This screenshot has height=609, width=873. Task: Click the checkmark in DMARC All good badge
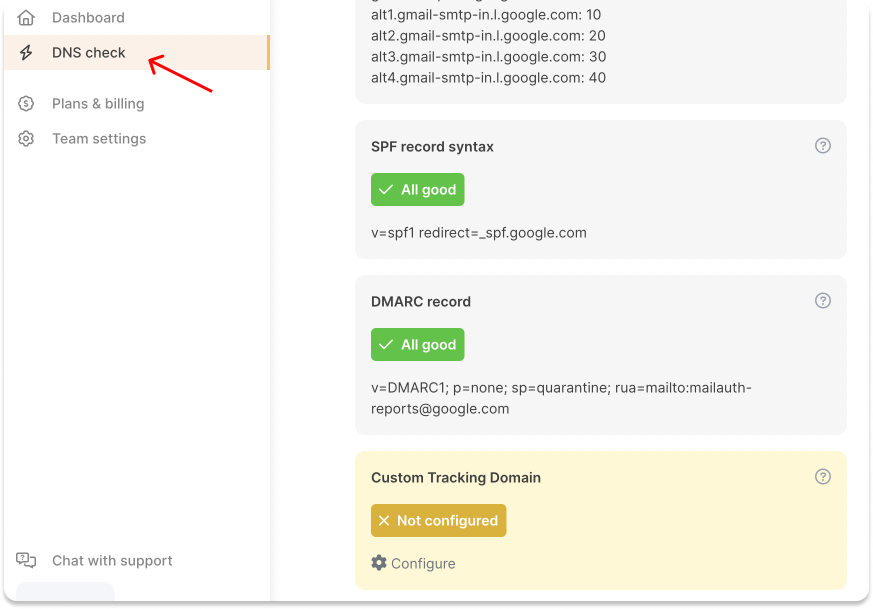[388, 344]
